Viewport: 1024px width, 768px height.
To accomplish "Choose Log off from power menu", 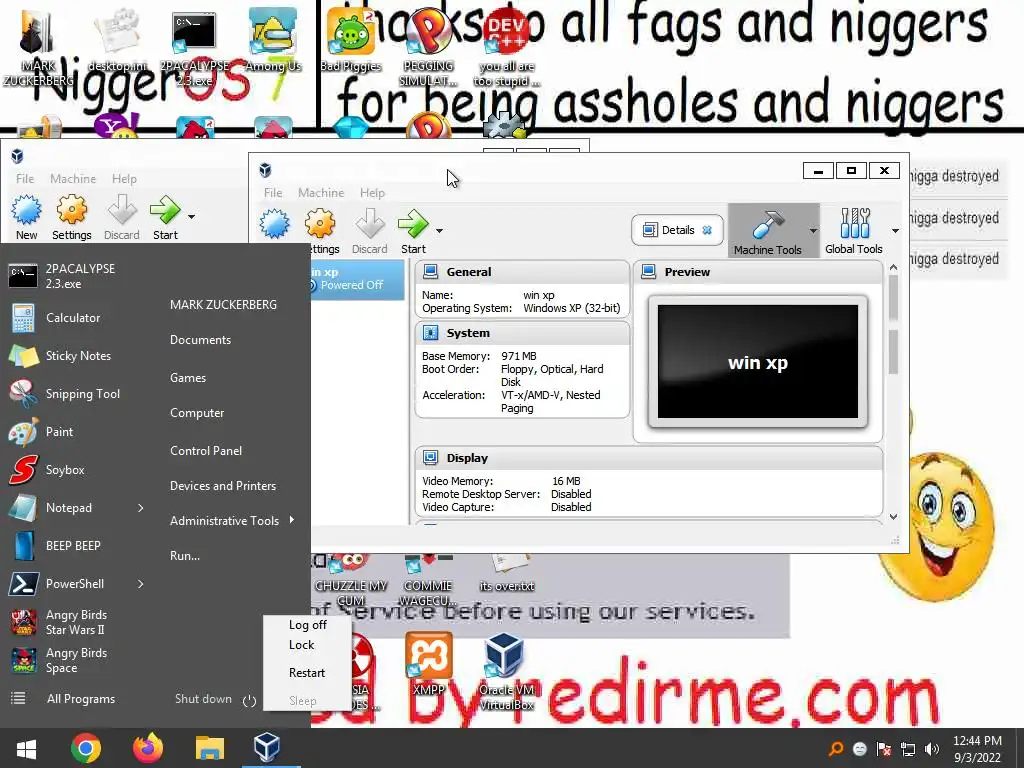I will pos(308,625).
